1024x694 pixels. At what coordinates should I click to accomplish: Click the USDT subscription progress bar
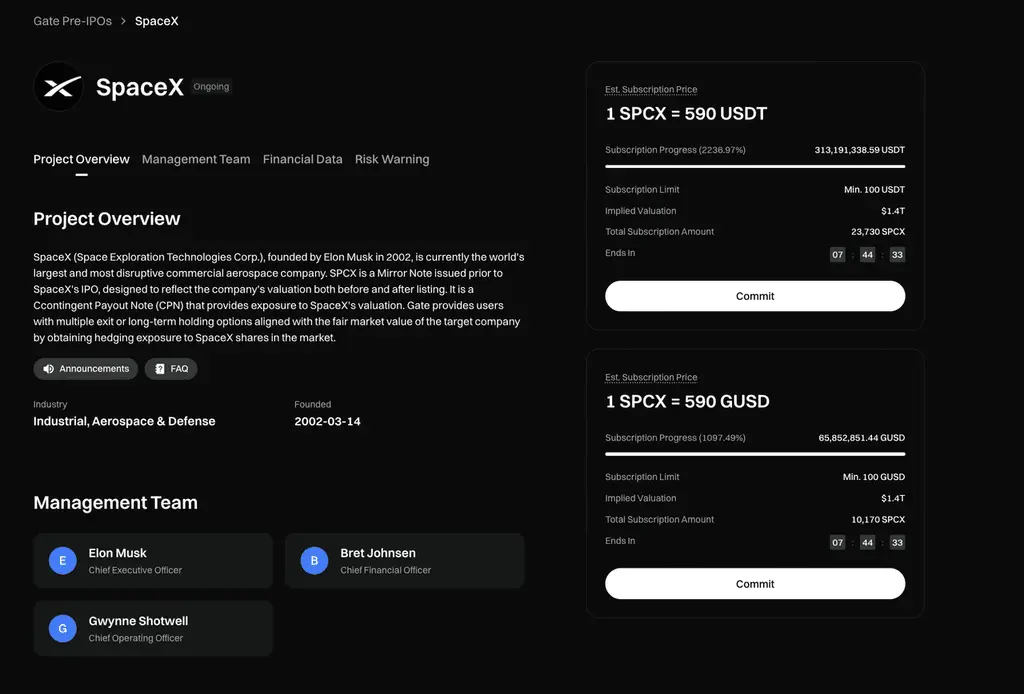coord(755,166)
